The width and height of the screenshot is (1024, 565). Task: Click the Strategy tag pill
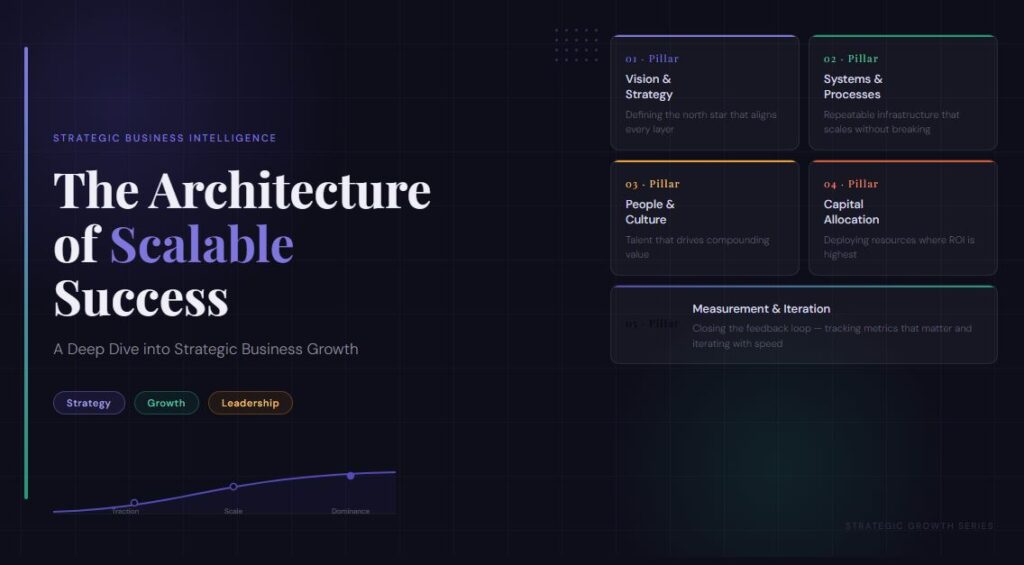coord(89,403)
